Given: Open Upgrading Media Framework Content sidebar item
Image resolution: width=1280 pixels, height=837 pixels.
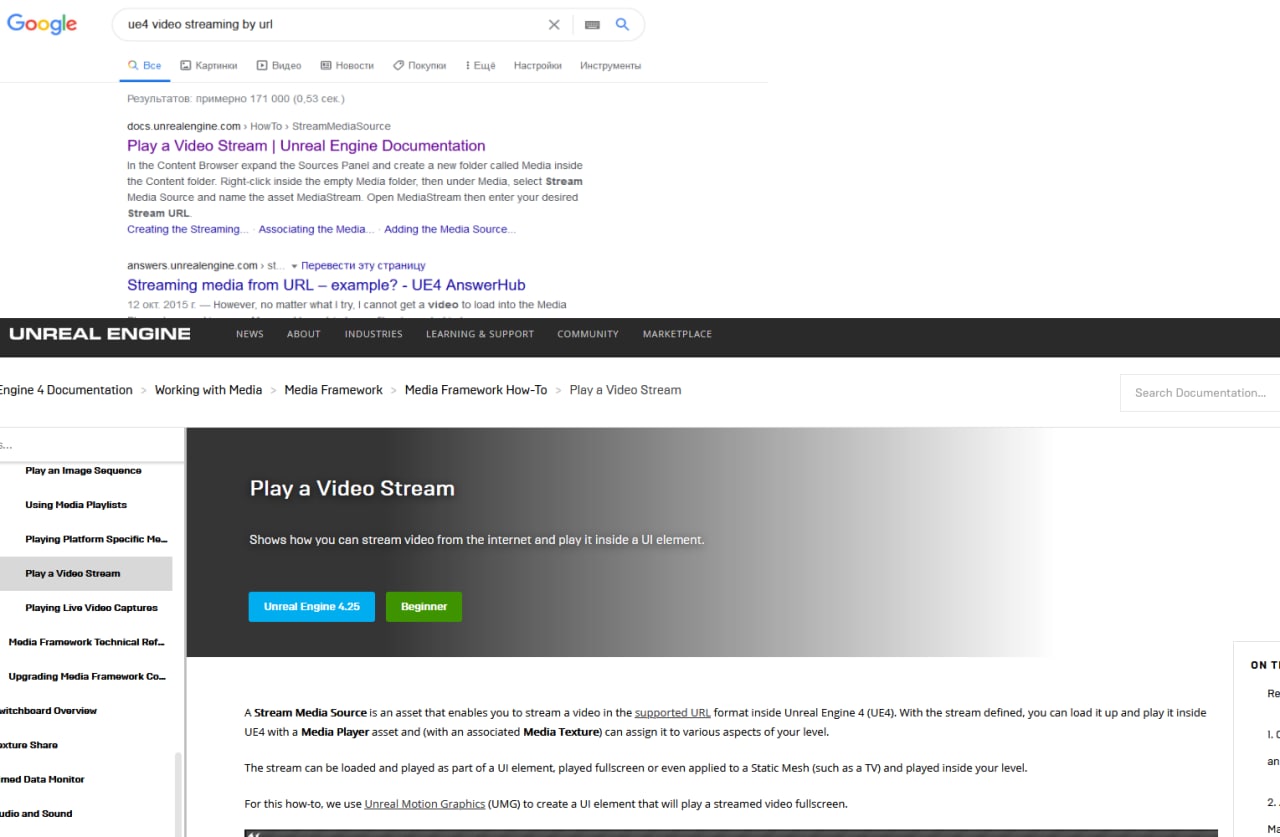Looking at the screenshot, I should coord(87,676).
